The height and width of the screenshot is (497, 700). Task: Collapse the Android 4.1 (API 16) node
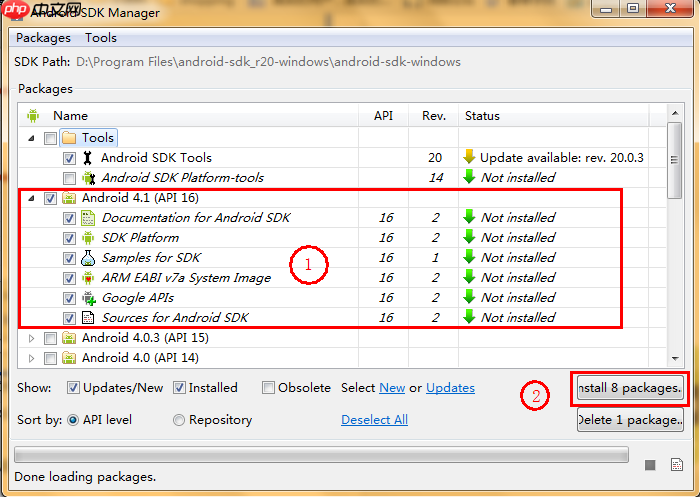32,198
